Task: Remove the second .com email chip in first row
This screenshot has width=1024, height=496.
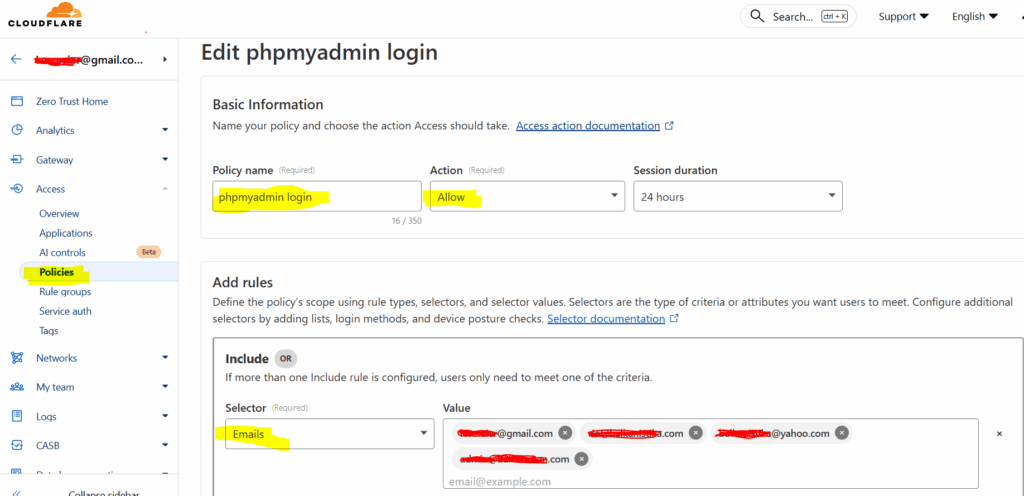Action: [696, 433]
